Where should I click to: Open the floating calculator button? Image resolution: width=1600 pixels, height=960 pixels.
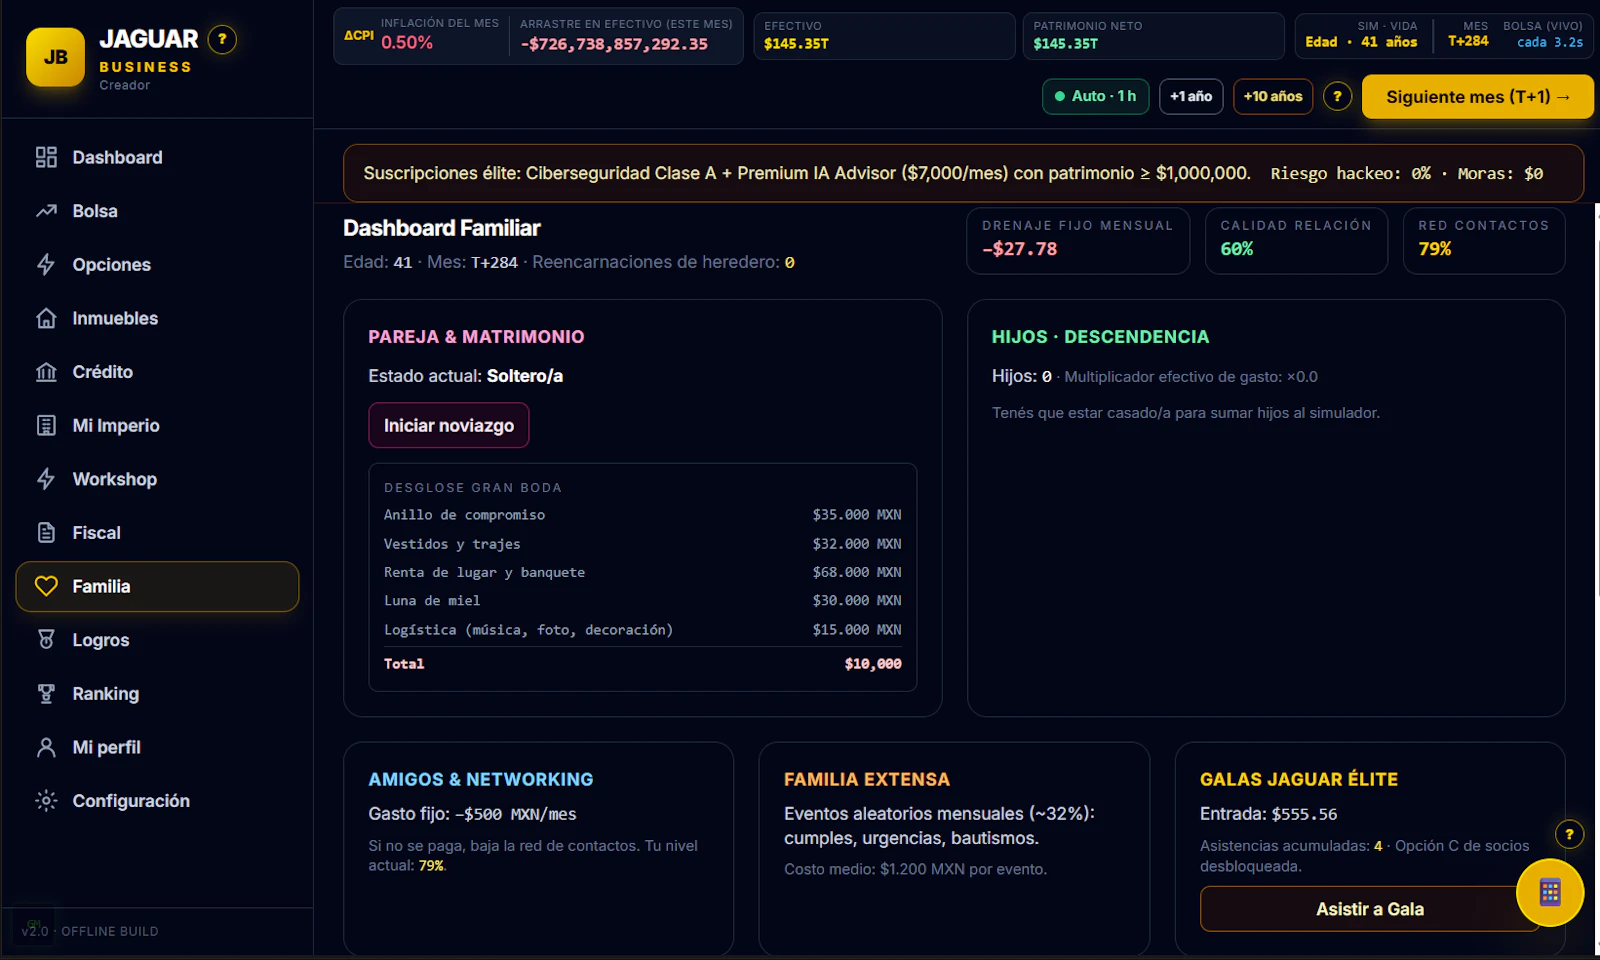click(1550, 892)
